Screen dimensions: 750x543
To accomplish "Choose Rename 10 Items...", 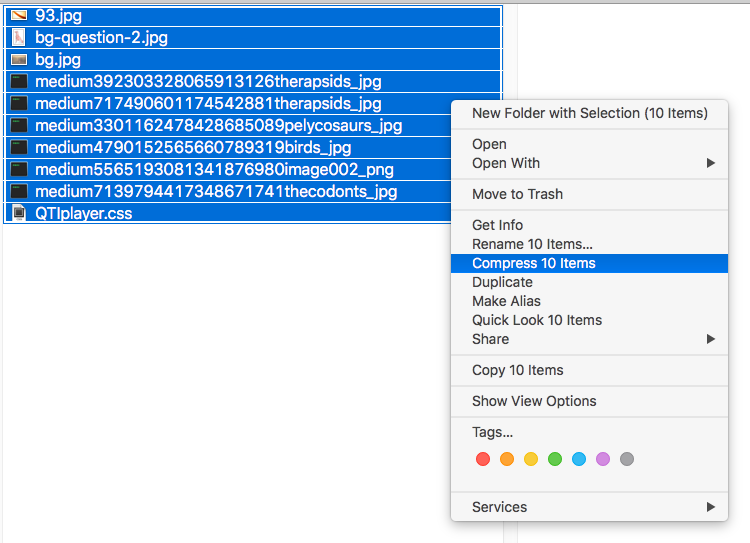I will 589,244.
